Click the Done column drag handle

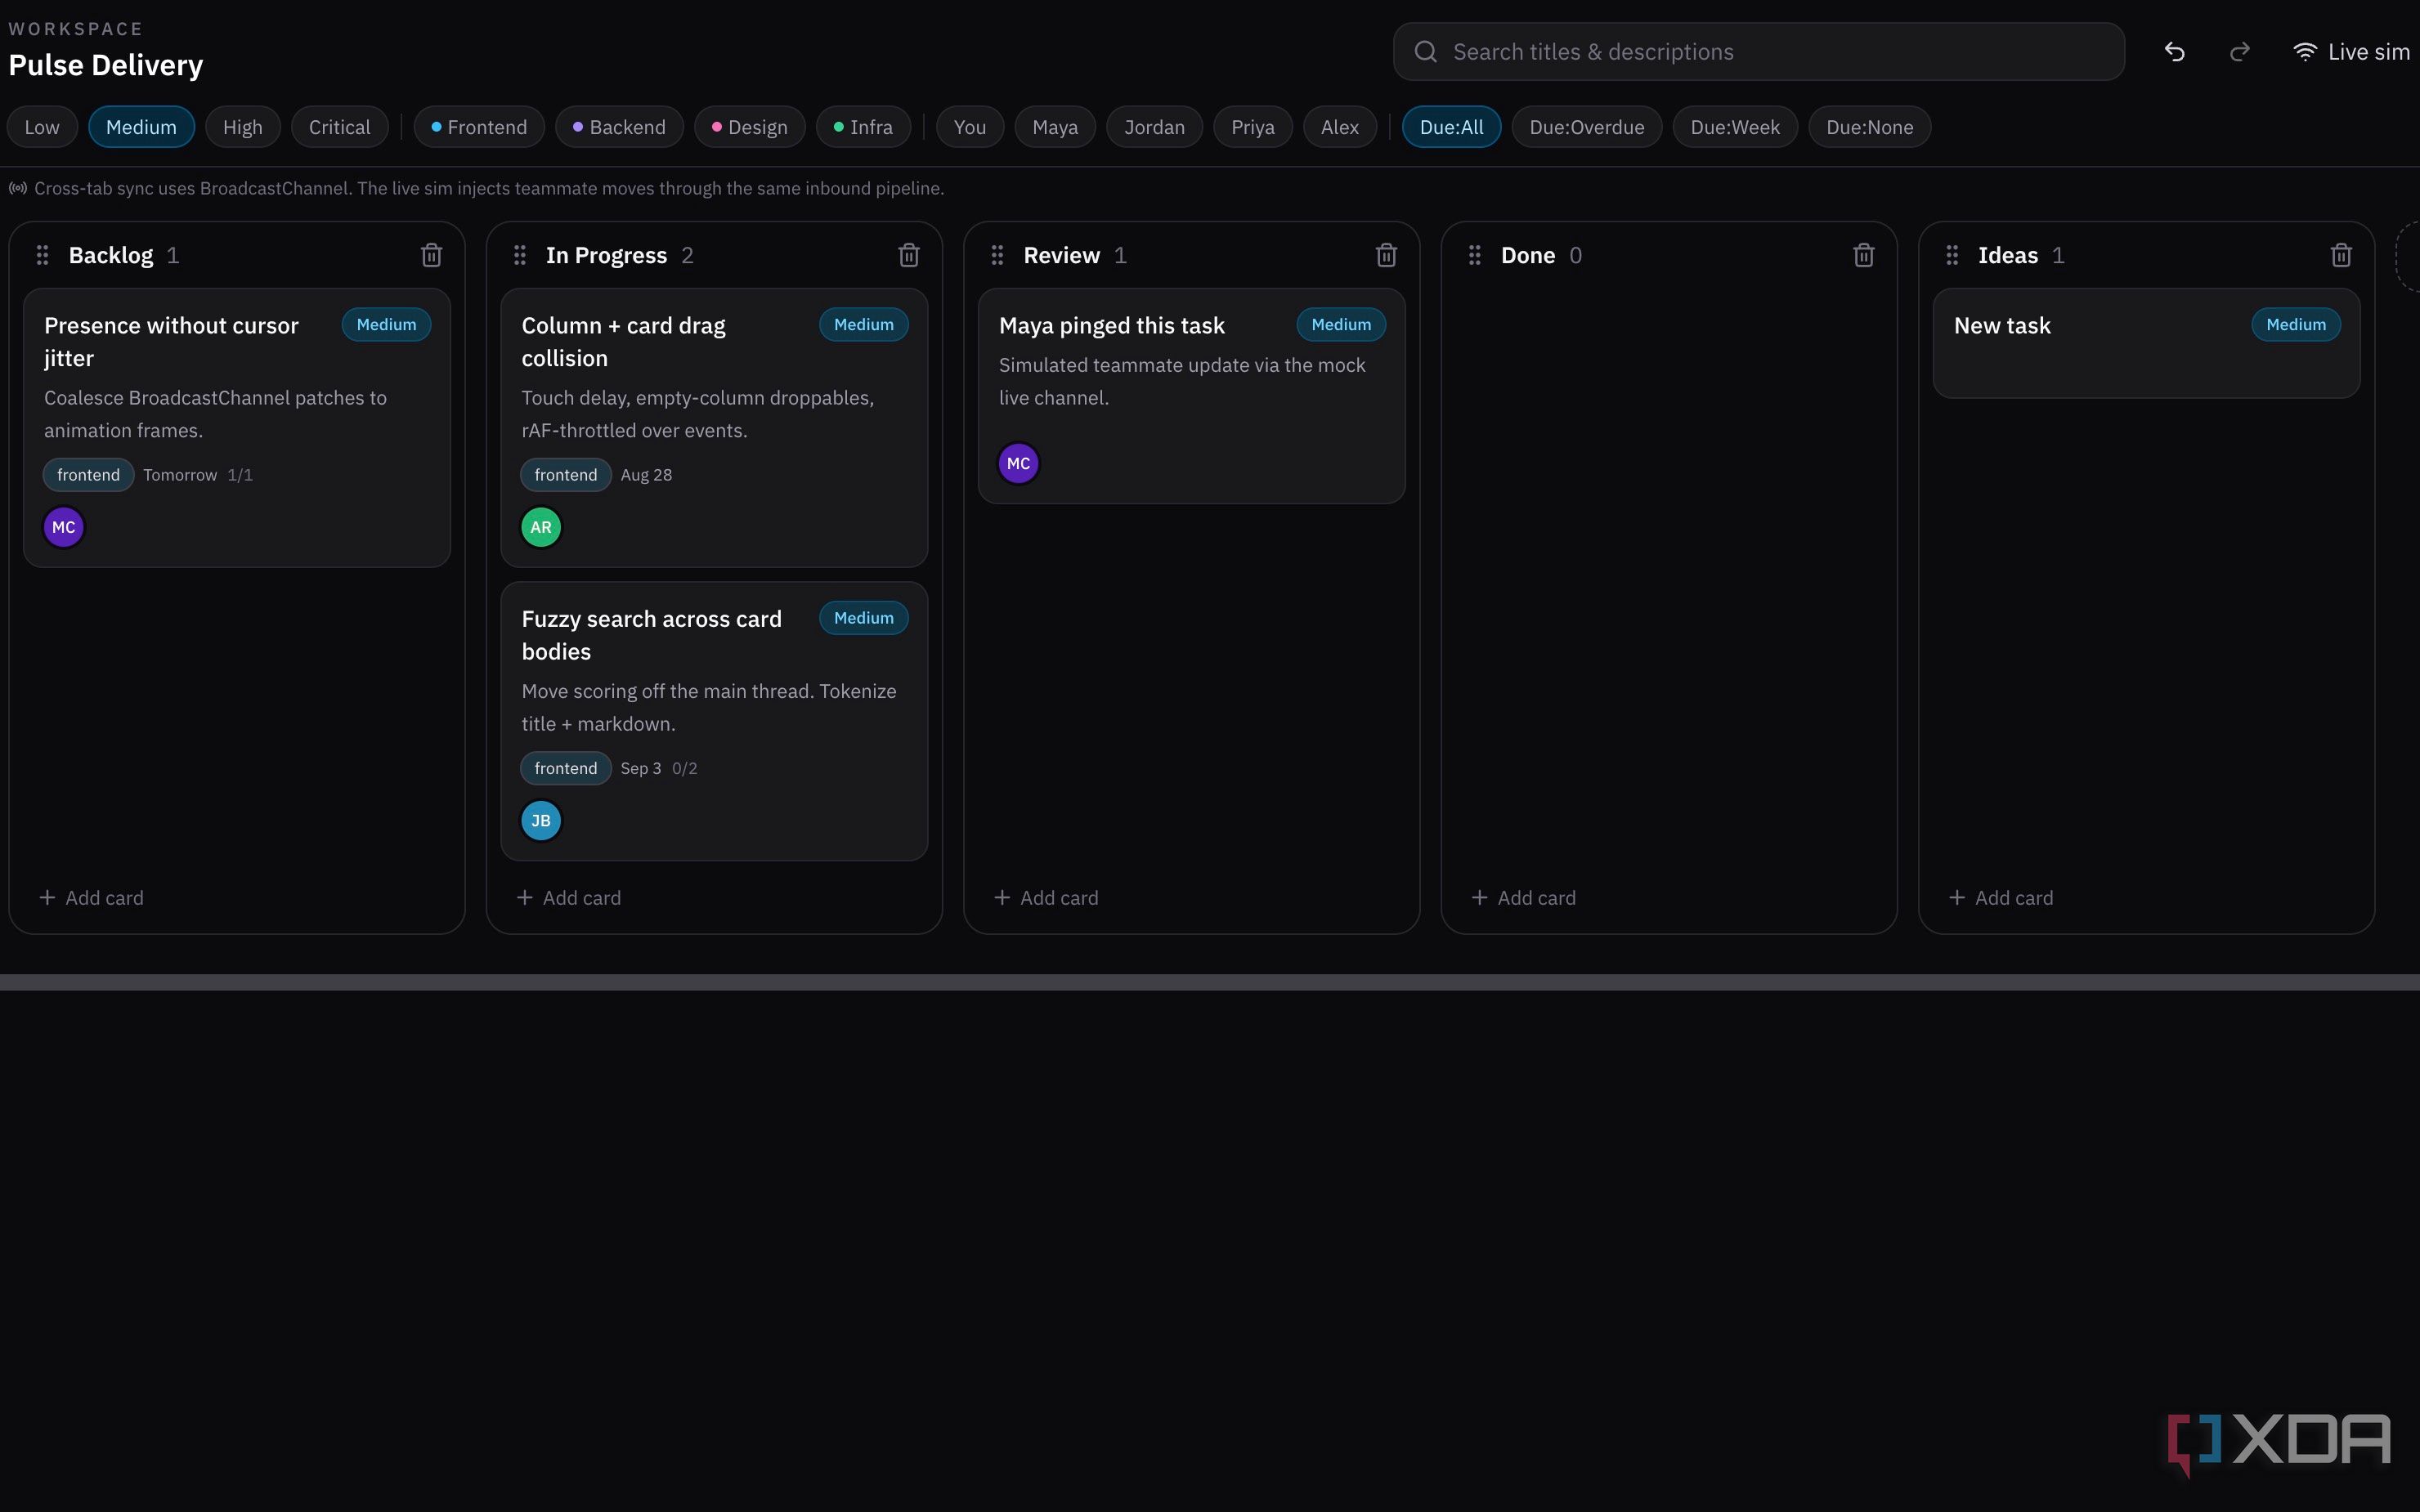[1474, 255]
